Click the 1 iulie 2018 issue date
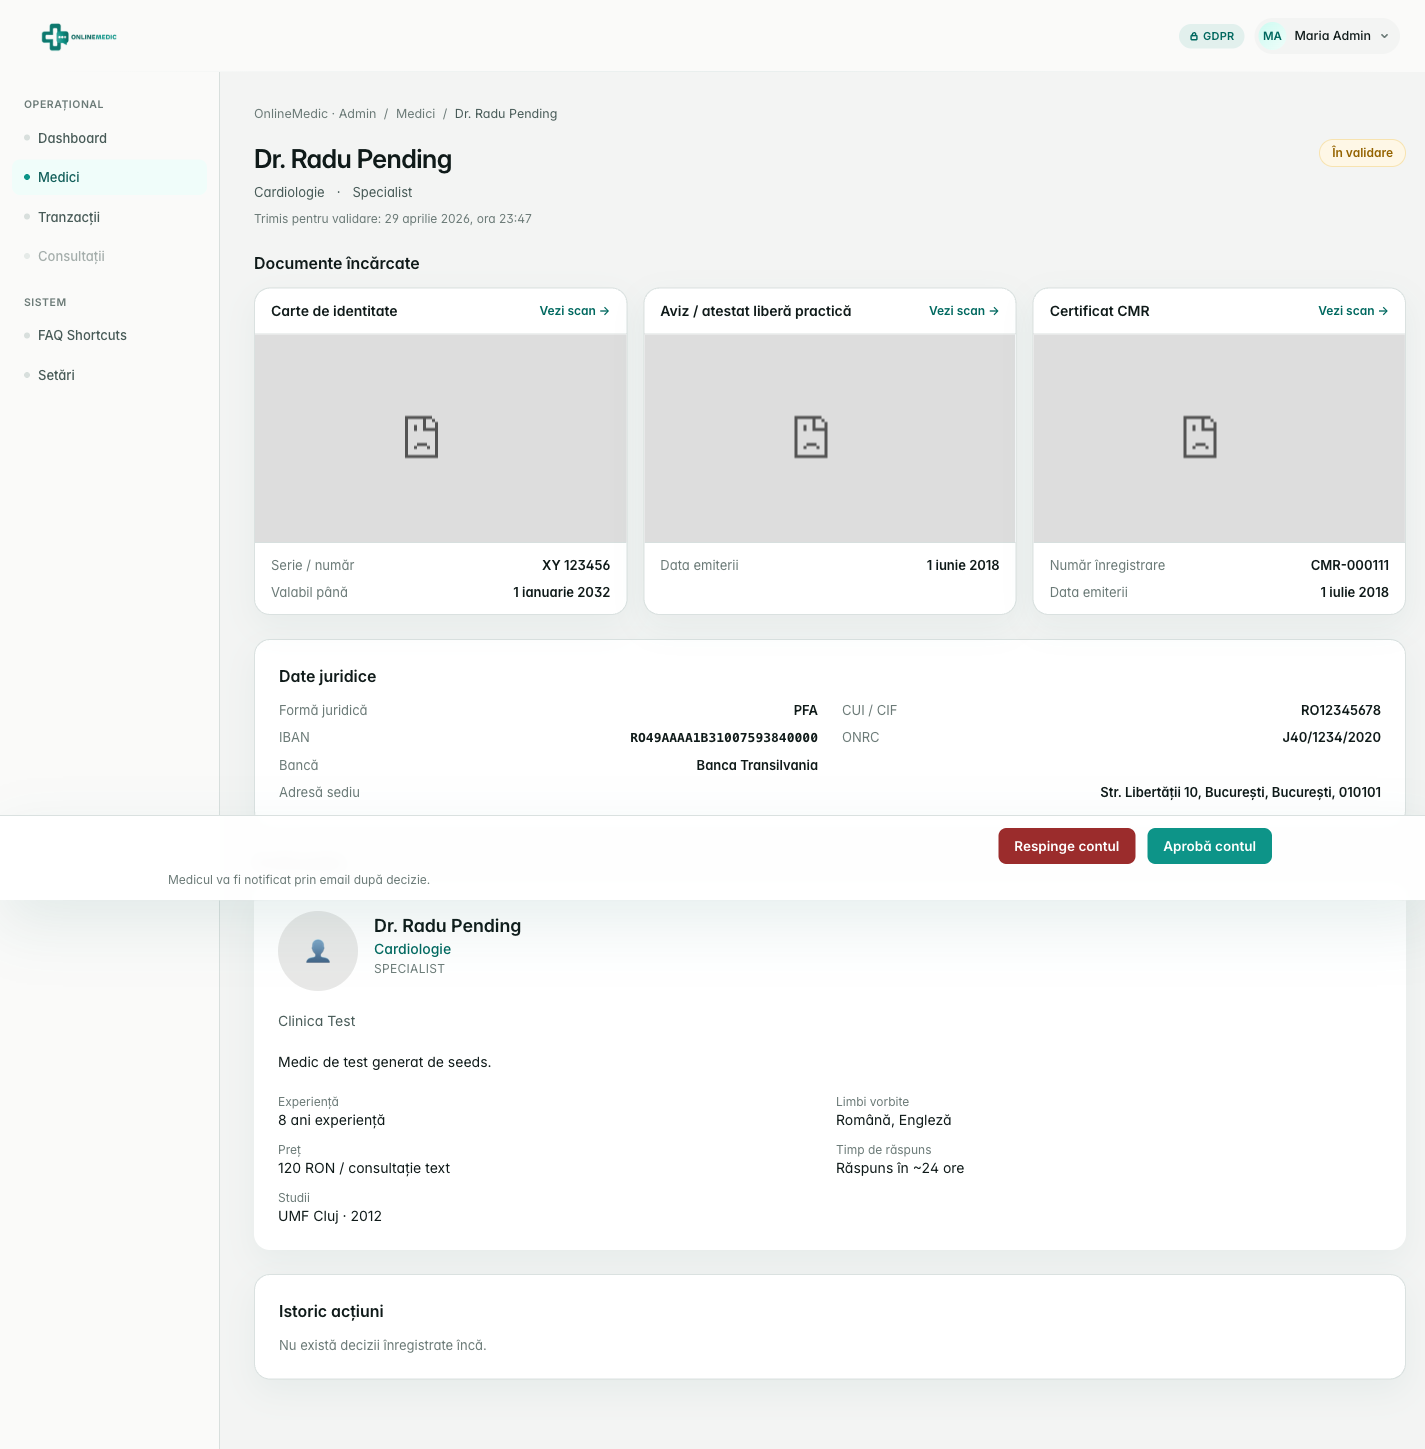The image size is (1425, 1449). pos(1354,592)
